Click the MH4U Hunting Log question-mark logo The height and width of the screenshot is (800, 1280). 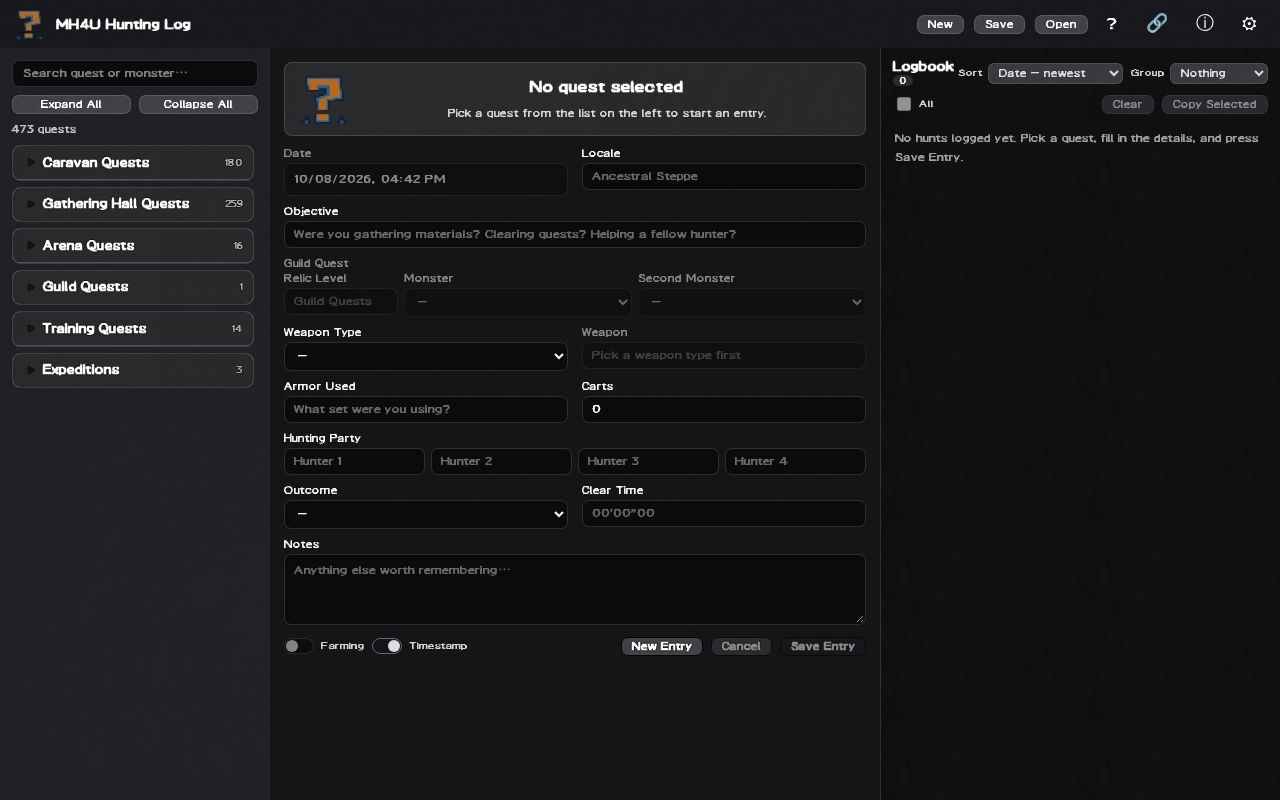tap(30, 24)
